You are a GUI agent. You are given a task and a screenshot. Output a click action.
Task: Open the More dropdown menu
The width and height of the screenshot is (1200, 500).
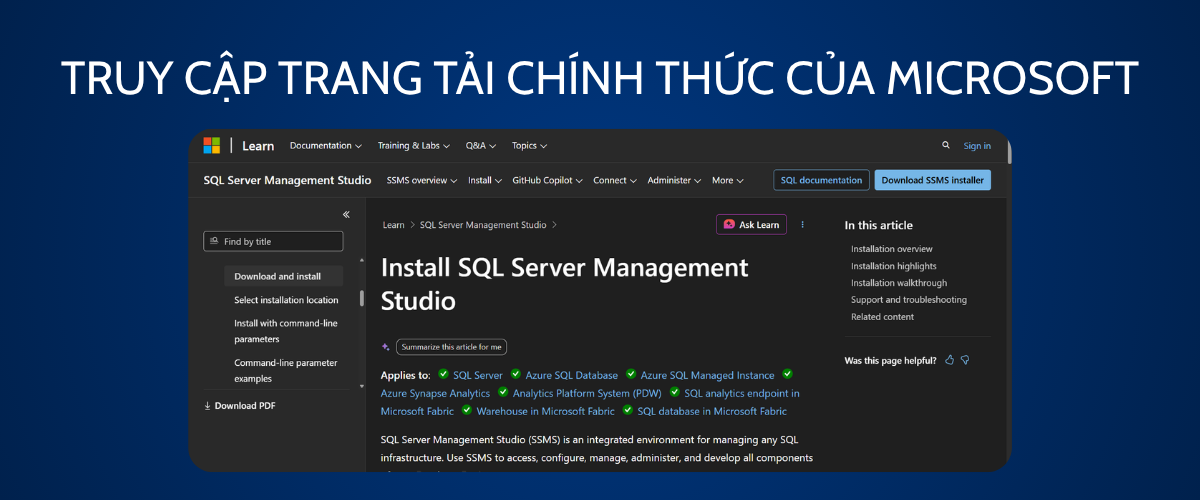(728, 181)
